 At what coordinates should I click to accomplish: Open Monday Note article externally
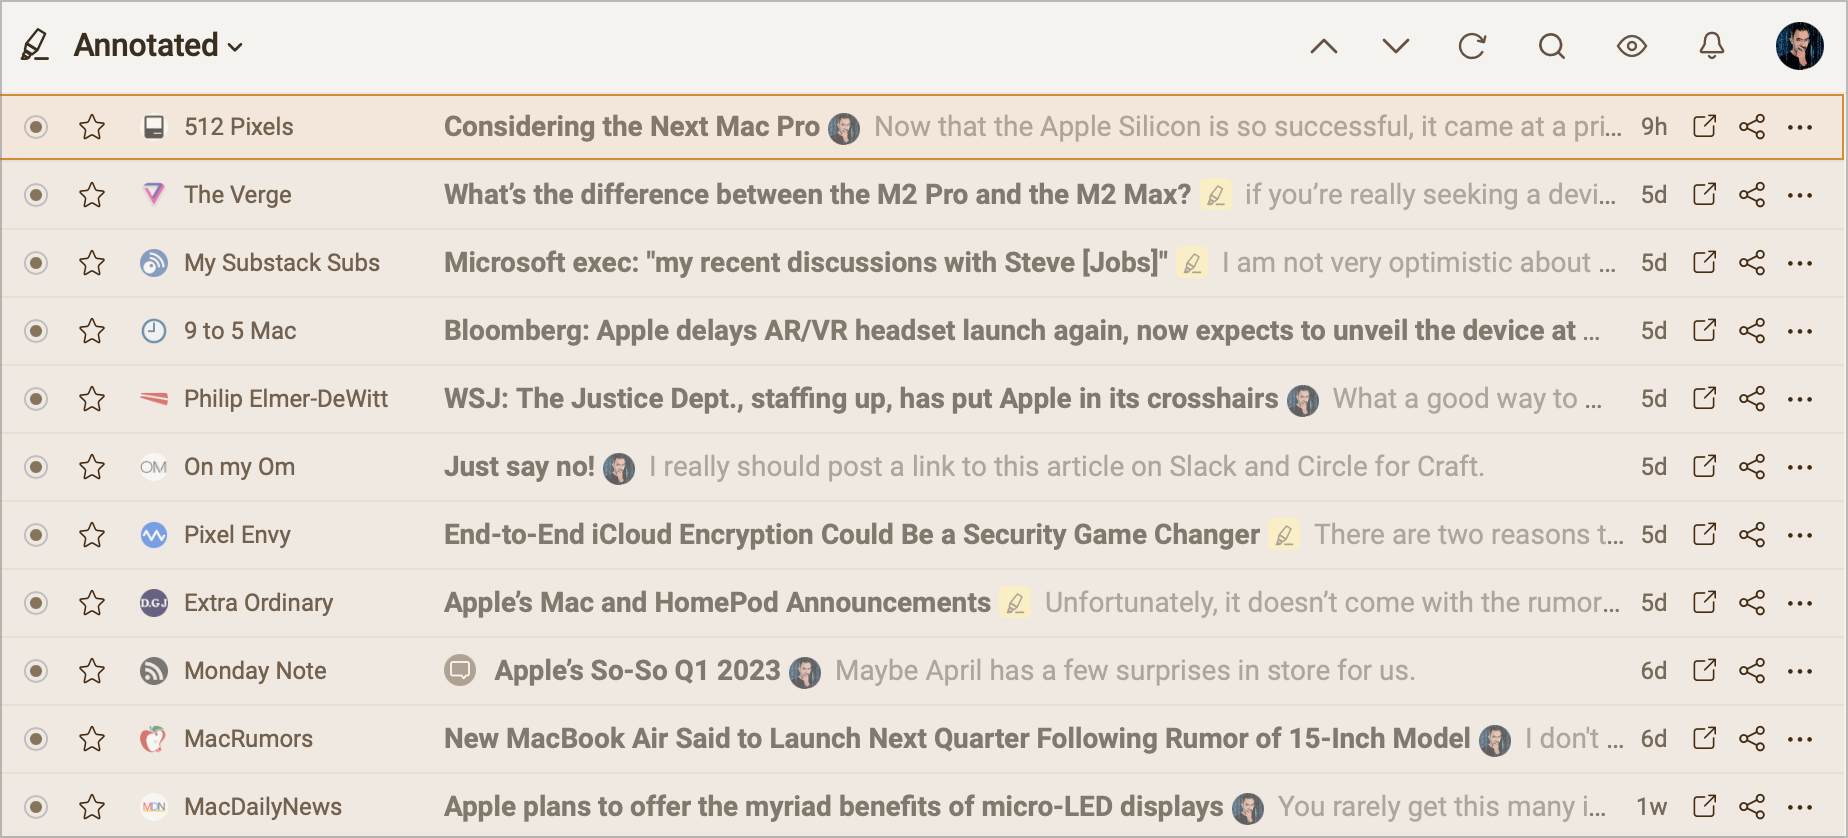pos(1705,670)
